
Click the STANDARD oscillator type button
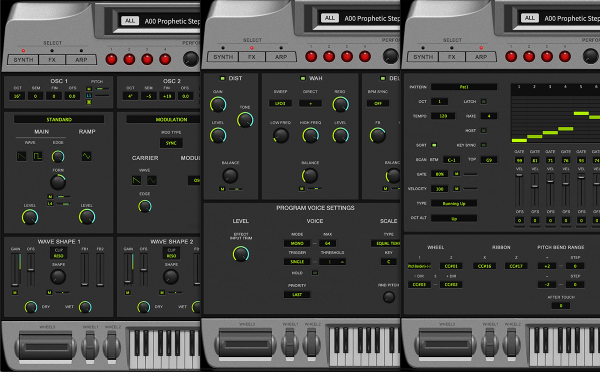tap(59, 119)
